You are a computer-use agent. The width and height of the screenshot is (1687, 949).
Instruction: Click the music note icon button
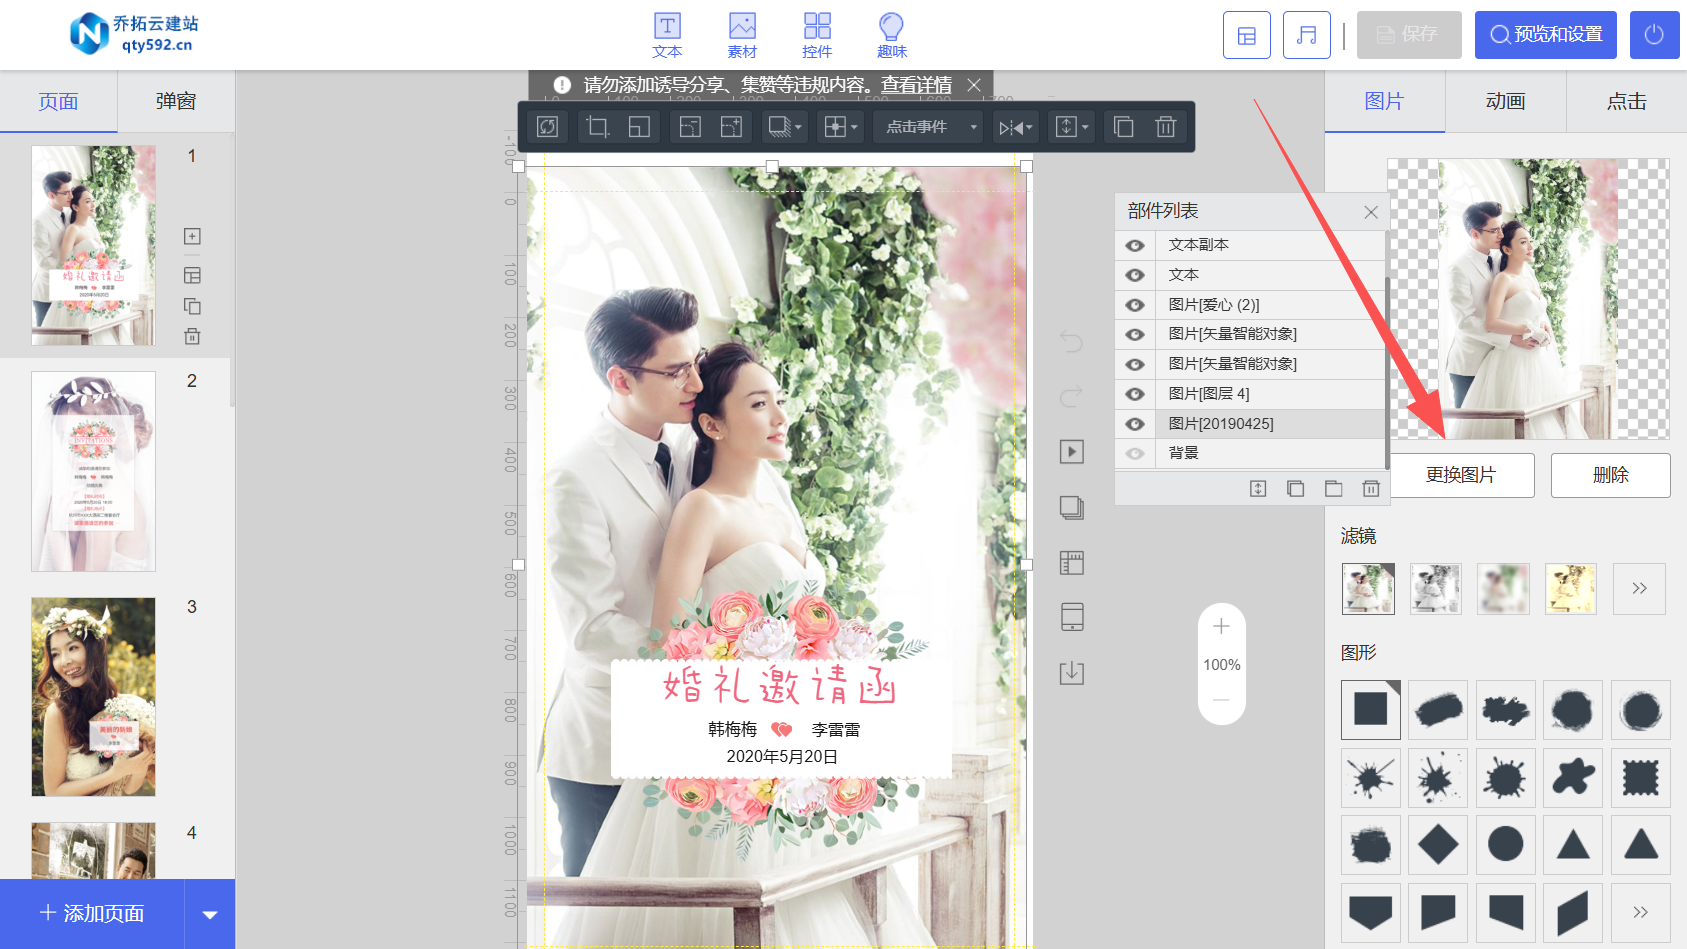click(1306, 35)
